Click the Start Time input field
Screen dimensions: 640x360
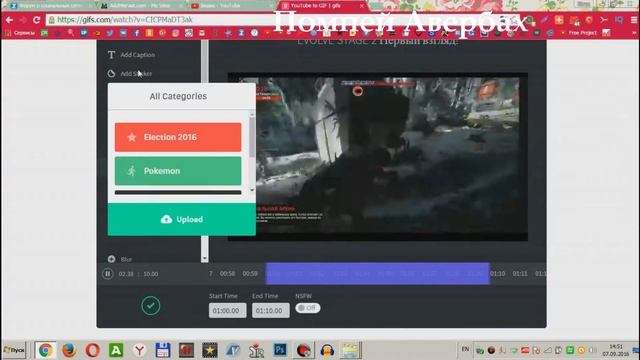[x=227, y=310]
